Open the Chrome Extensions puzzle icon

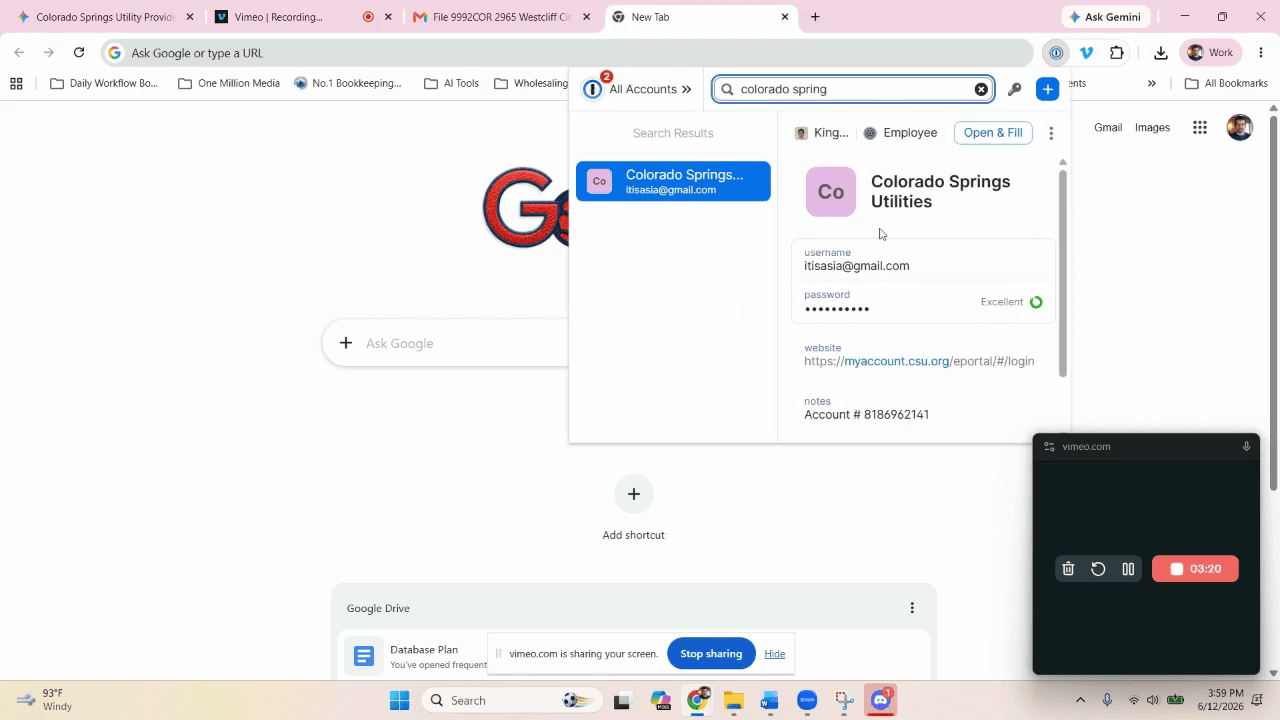[x=1117, y=53]
